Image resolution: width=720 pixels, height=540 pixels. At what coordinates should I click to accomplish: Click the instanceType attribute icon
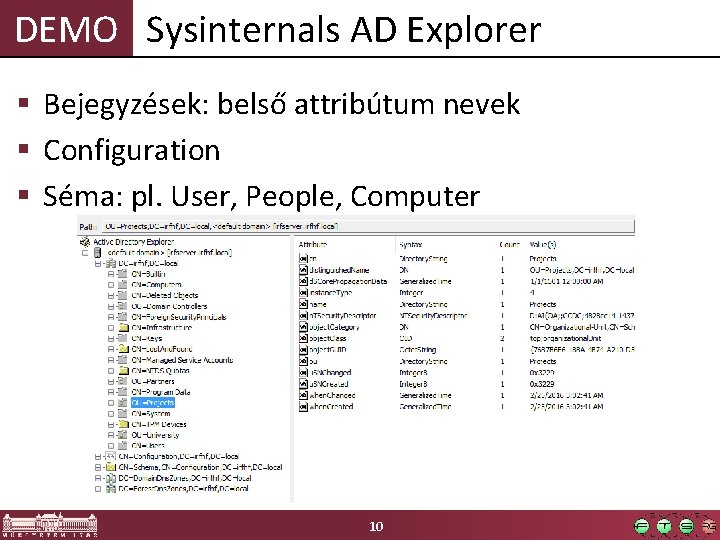(x=303, y=292)
